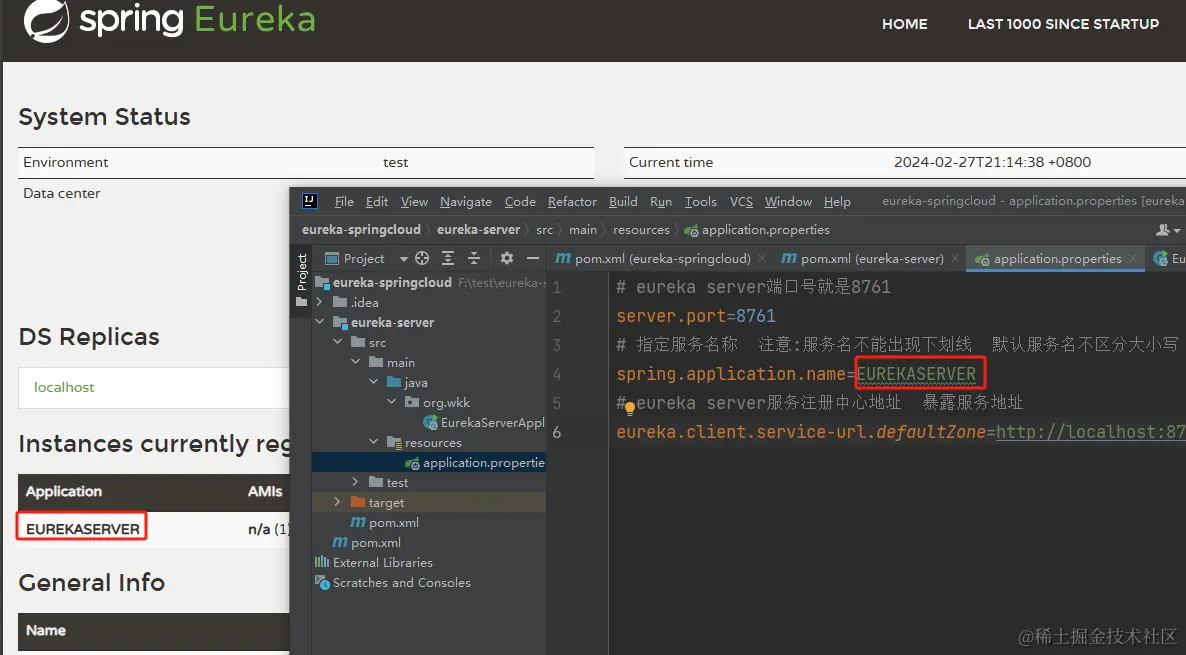Screen dimensions: 1186x655
Task: Open the VCS menu
Action: point(741,201)
